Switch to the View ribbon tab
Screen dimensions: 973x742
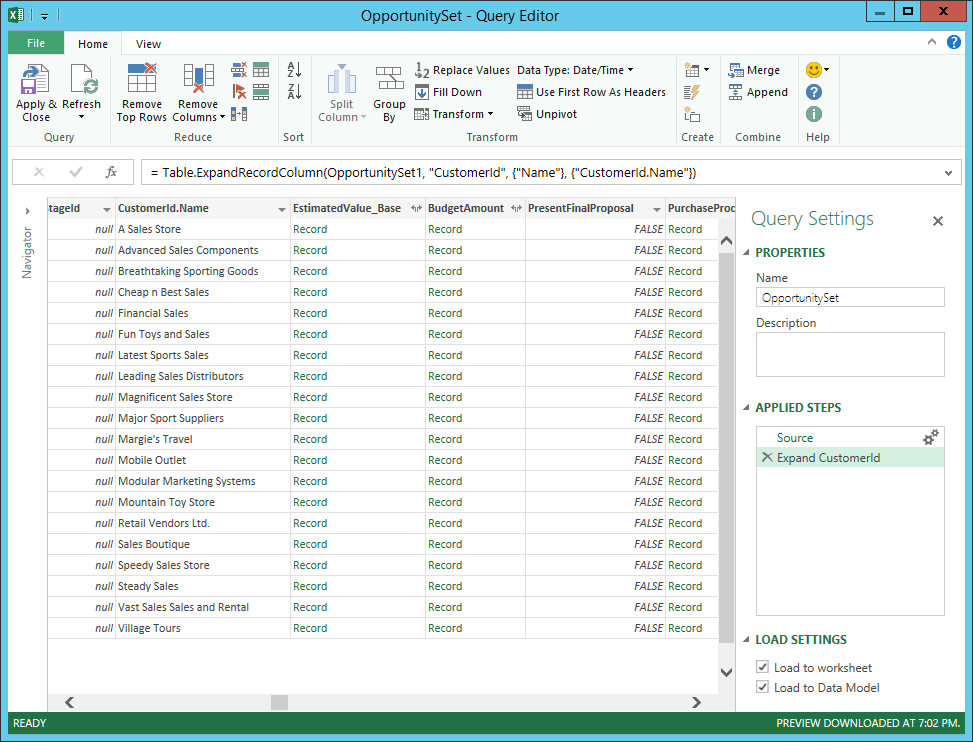tap(148, 44)
